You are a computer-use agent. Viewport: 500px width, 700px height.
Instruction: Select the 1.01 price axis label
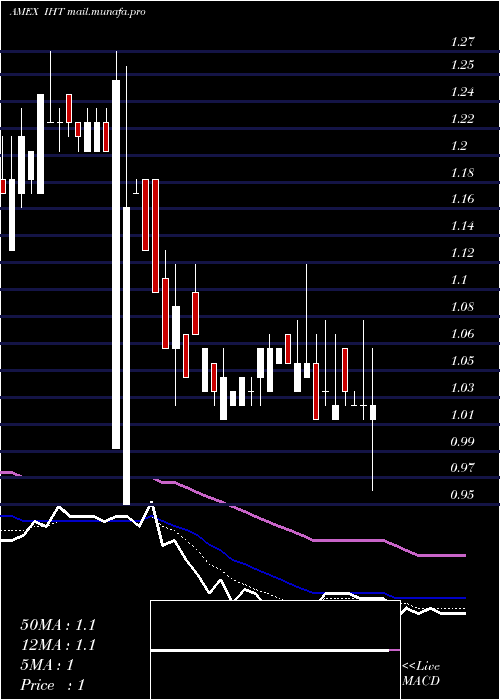pyautogui.click(x=462, y=415)
